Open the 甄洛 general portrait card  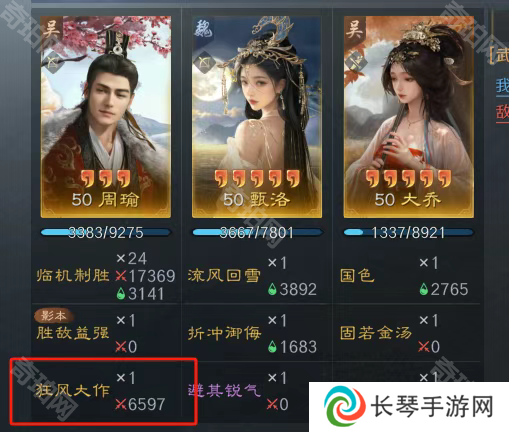click(x=257, y=117)
